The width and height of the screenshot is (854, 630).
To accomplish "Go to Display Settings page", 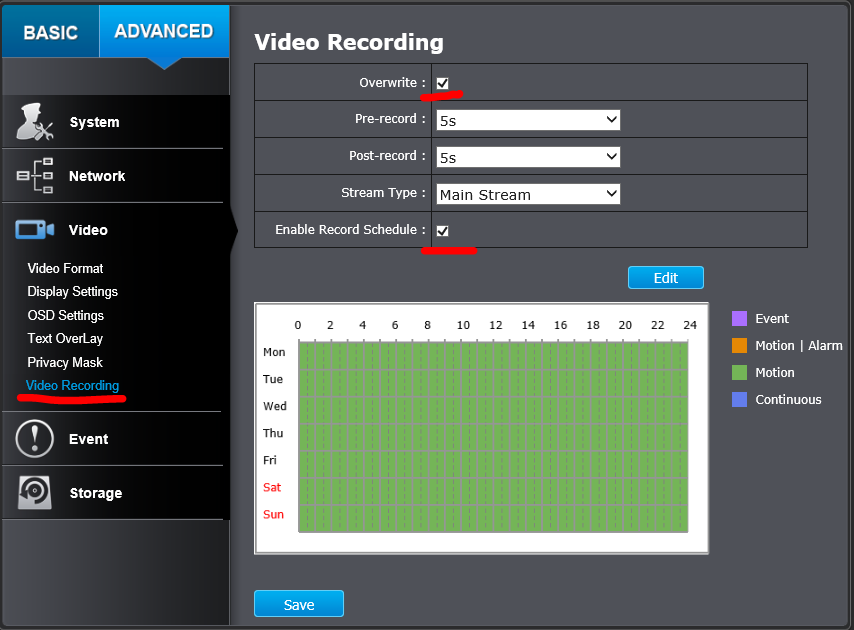I will [72, 292].
